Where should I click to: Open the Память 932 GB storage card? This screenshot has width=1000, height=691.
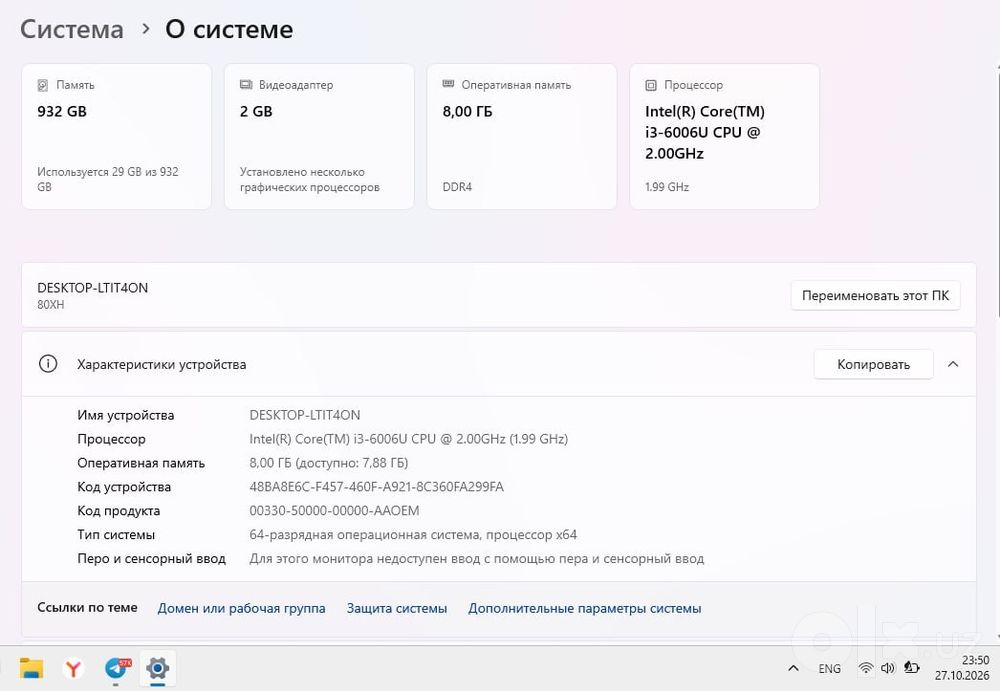(x=117, y=137)
